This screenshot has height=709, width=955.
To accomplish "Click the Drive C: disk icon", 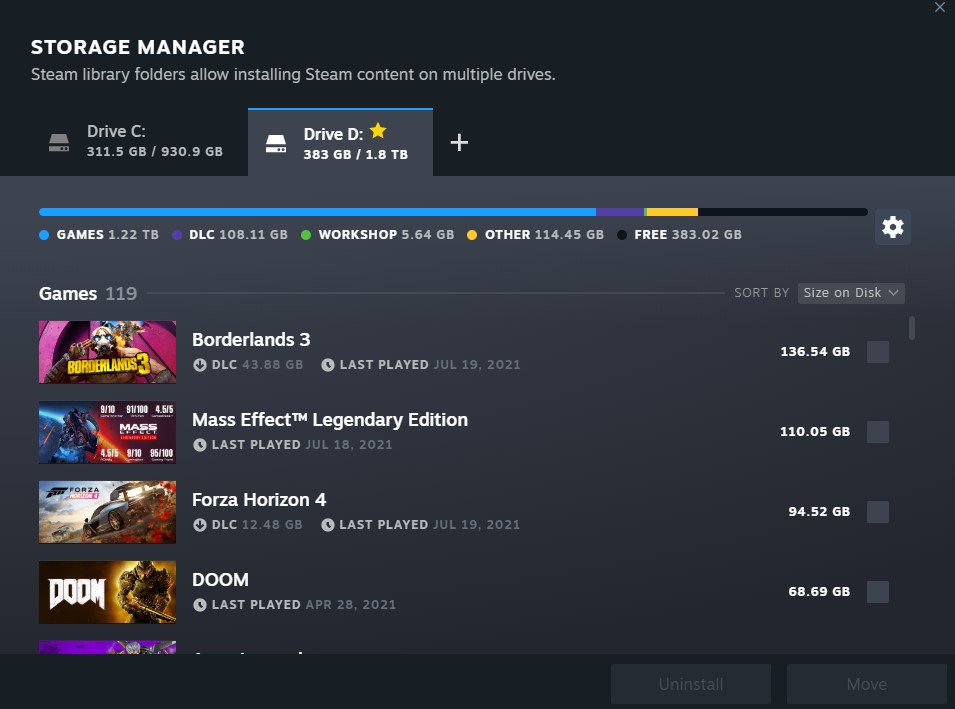I will [59, 143].
